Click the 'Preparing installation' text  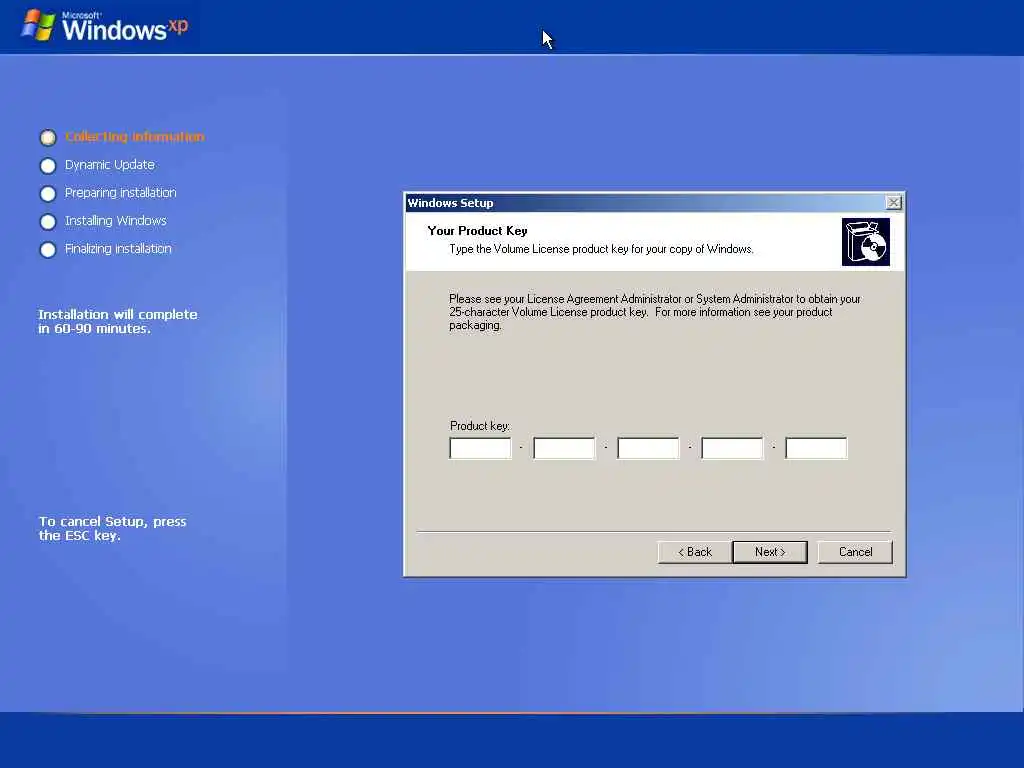pyautogui.click(x=121, y=193)
